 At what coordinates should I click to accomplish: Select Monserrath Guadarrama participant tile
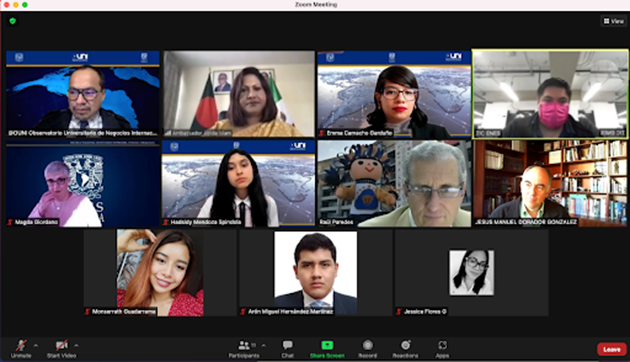coord(160,273)
